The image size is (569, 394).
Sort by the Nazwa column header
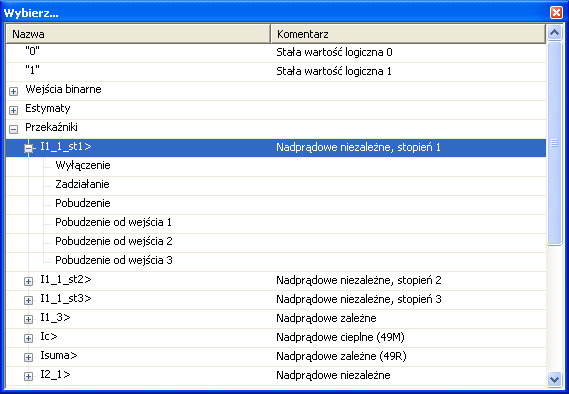(138, 34)
